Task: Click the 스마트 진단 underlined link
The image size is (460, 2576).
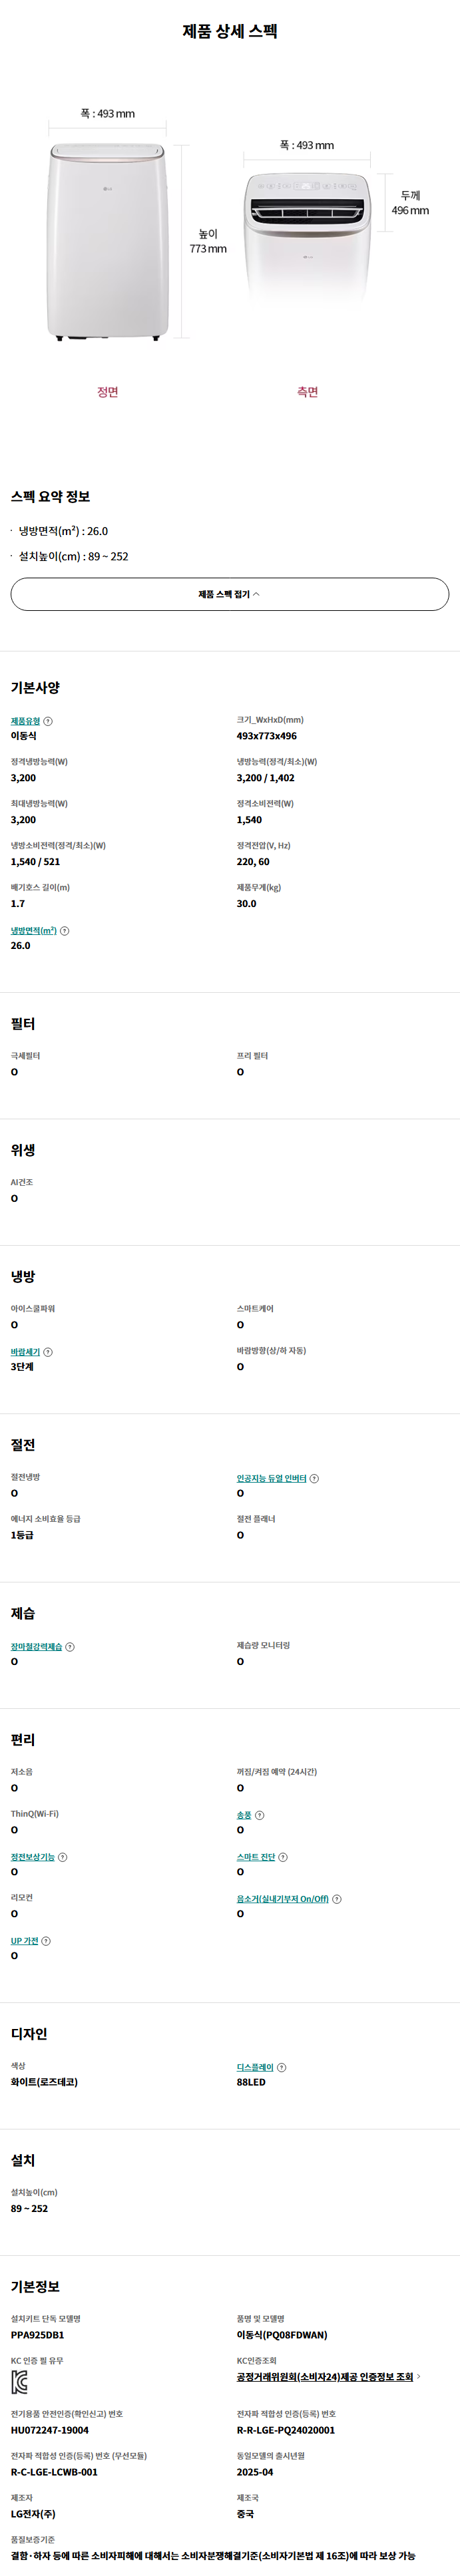Action: tap(255, 1857)
